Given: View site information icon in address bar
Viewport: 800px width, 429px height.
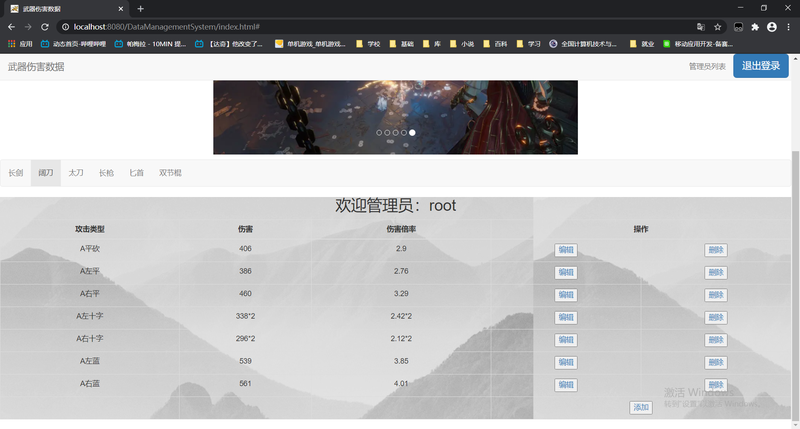Looking at the screenshot, I should [x=65, y=27].
